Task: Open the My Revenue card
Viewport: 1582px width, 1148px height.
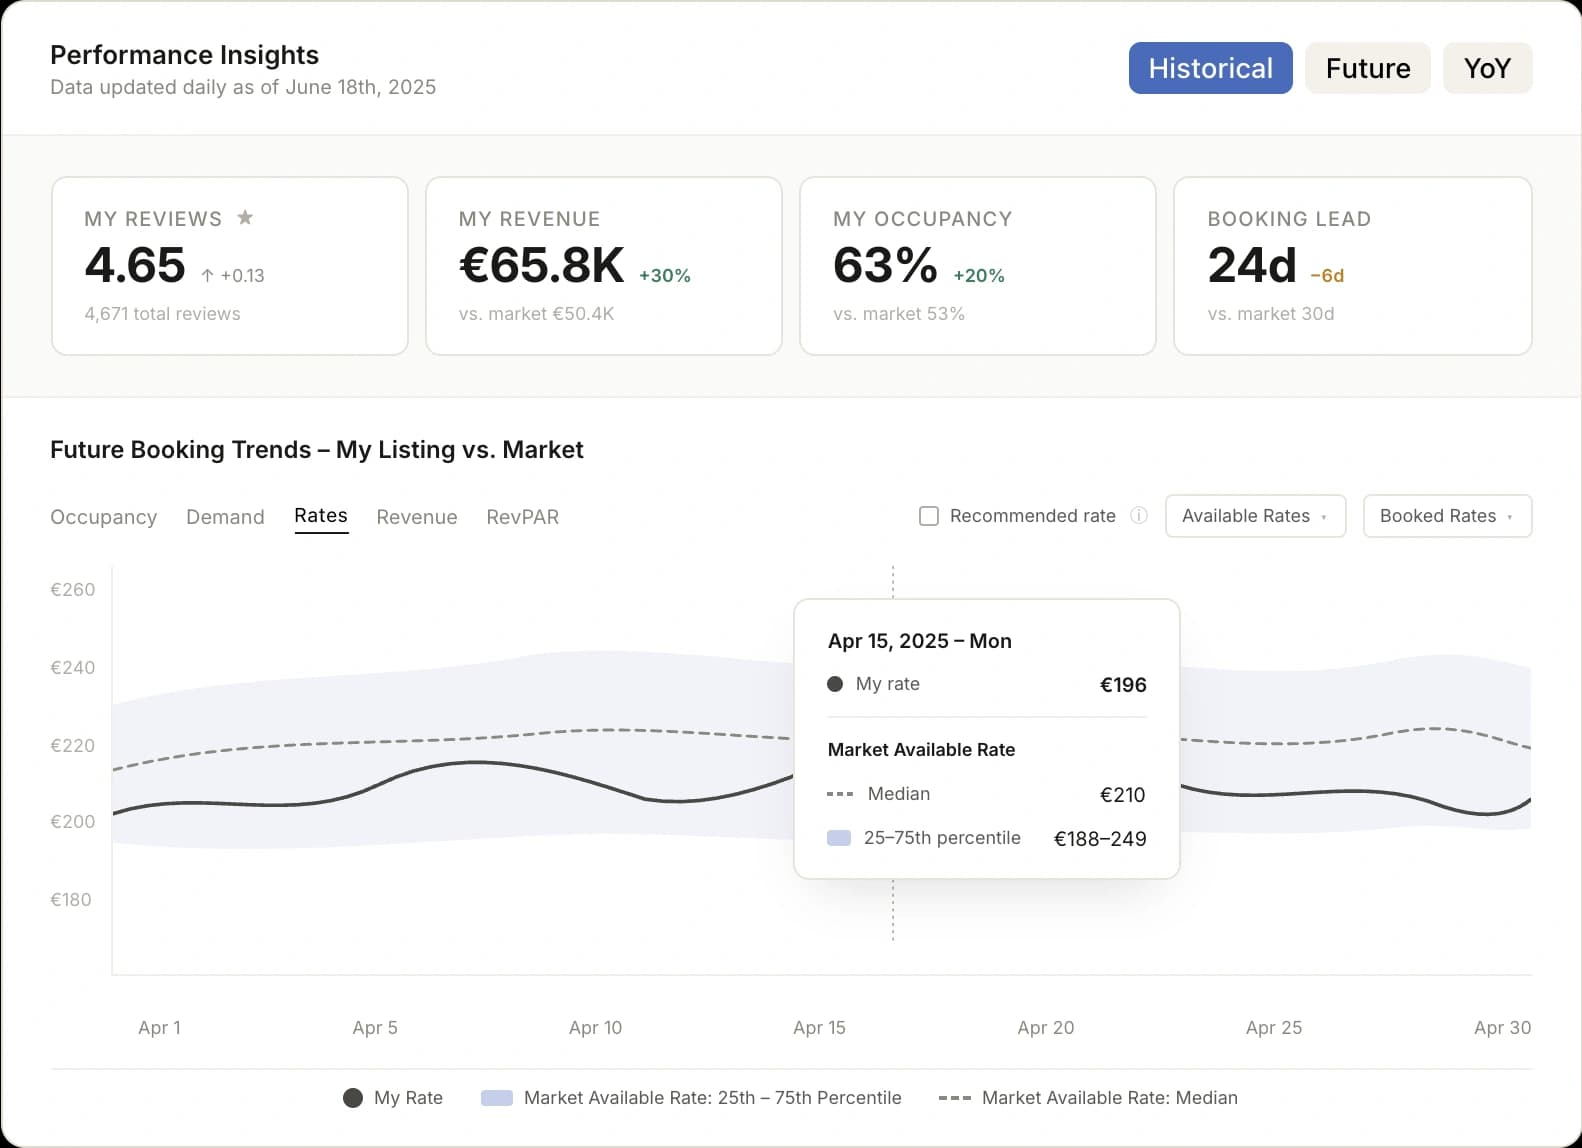Action: [604, 266]
